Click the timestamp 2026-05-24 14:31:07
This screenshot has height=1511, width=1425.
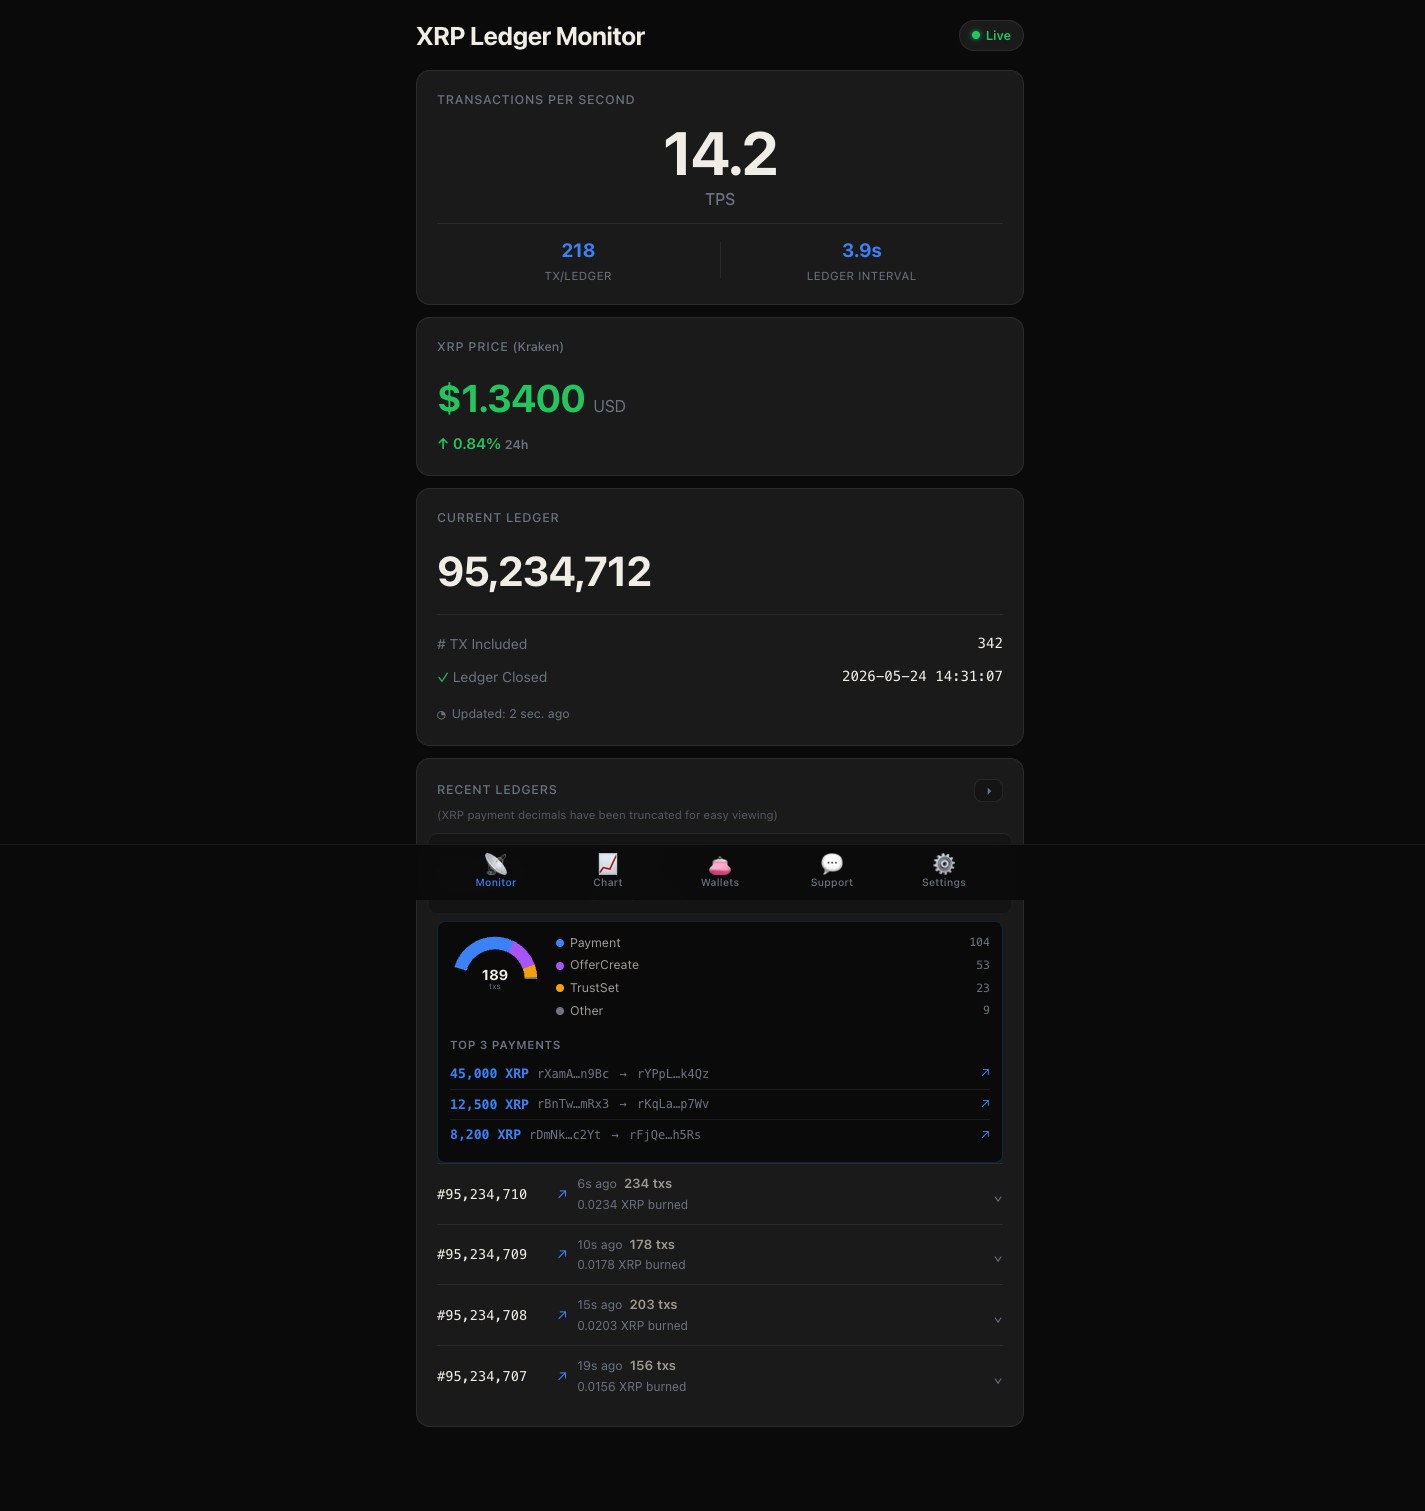[x=922, y=676]
